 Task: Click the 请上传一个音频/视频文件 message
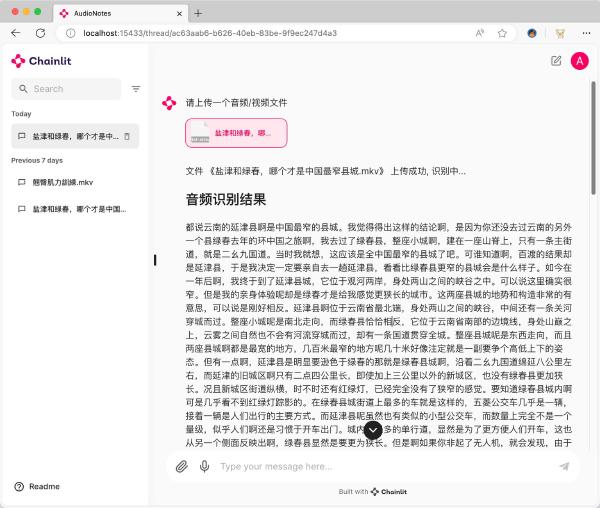point(236,103)
